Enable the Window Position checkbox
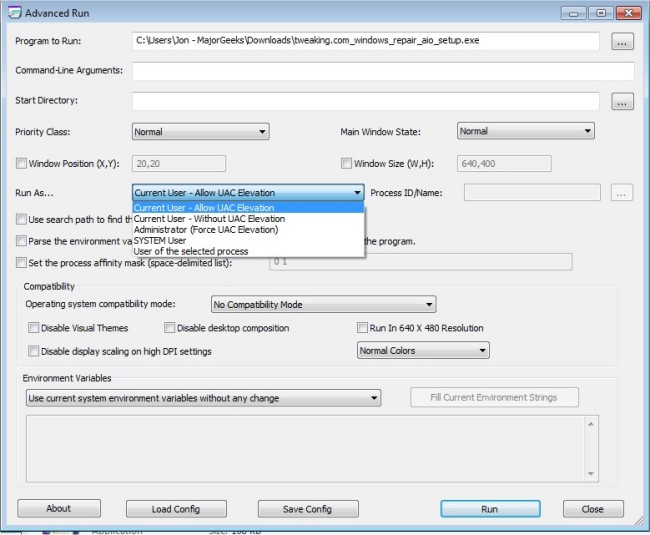Screen dimensions: 650x535 pyautogui.click(x=22, y=163)
